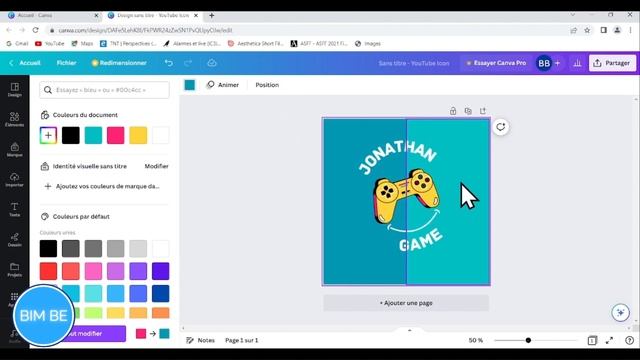
Task: Open the Maps bookmark
Action: click(x=82, y=43)
